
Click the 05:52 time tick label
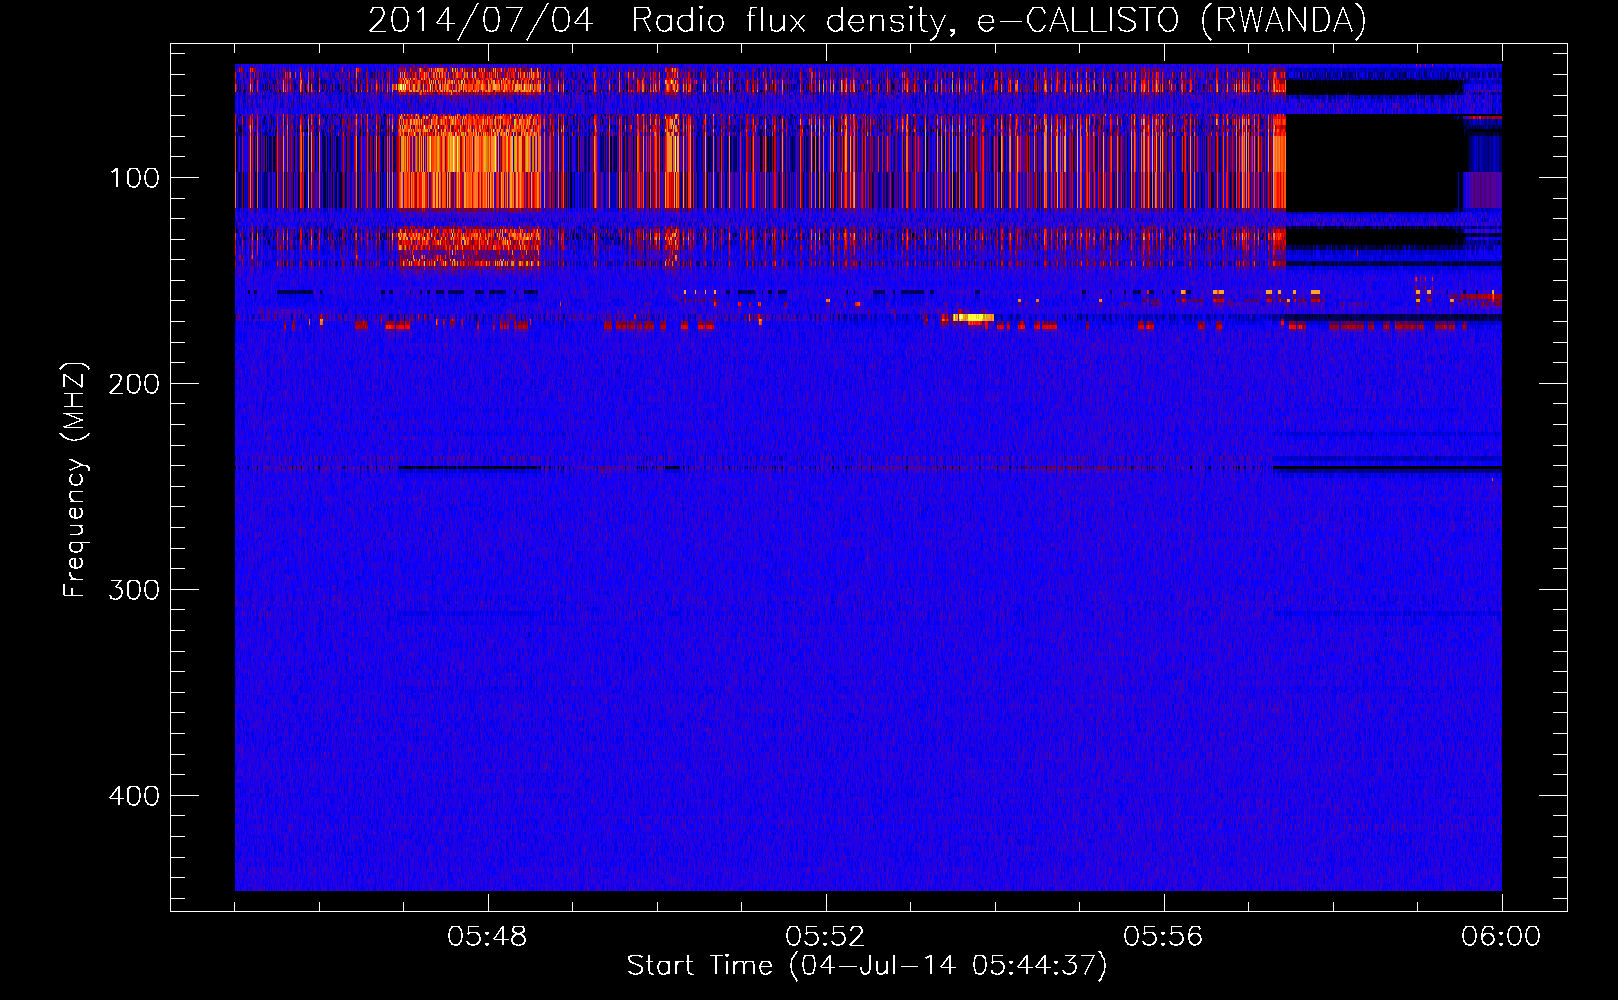[x=825, y=937]
